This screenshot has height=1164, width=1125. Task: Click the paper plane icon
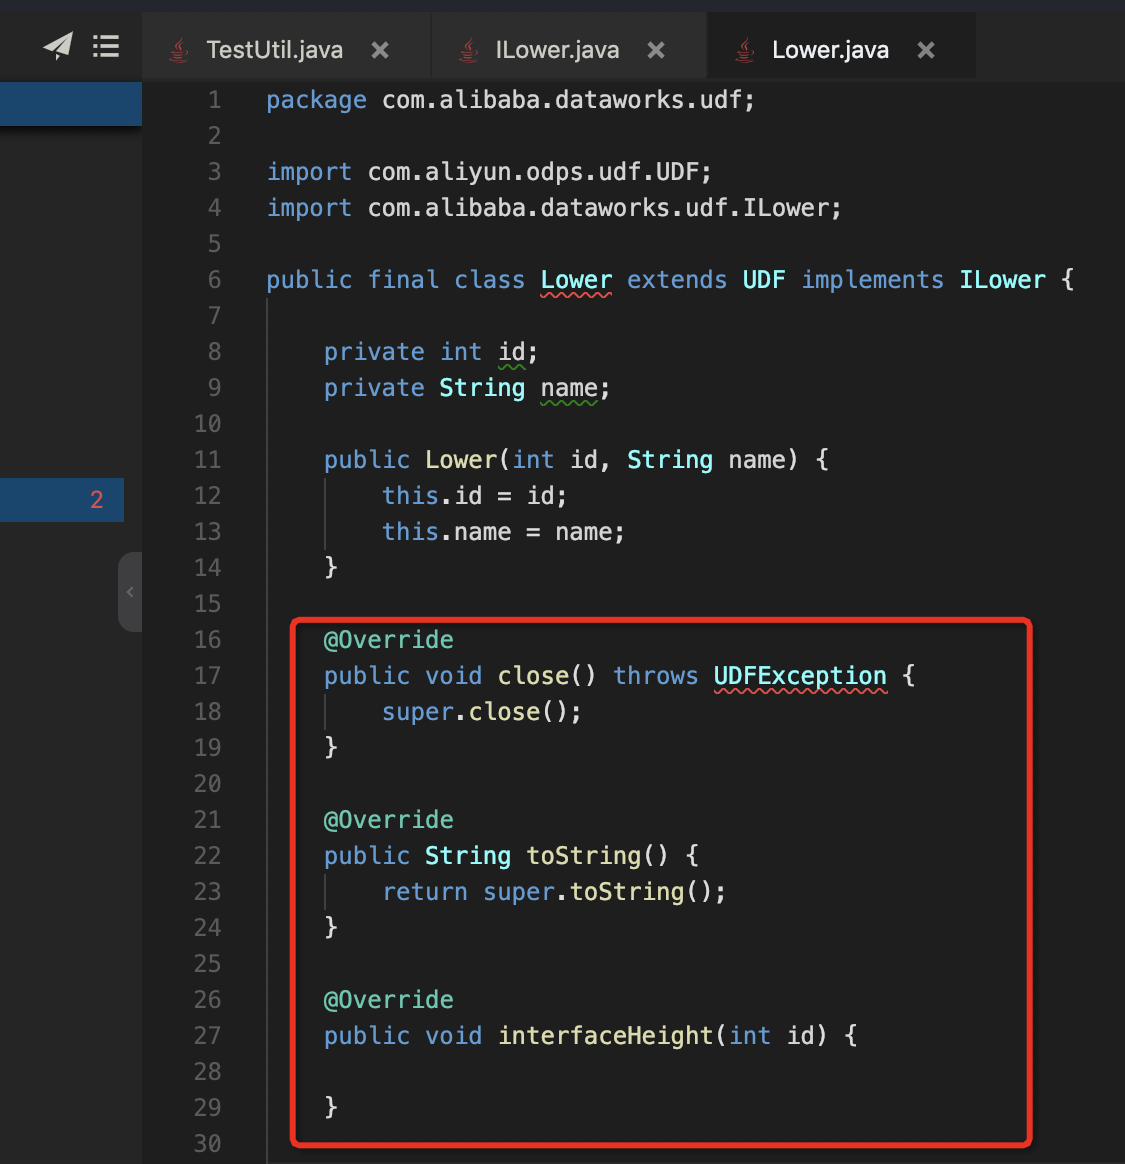(x=58, y=46)
